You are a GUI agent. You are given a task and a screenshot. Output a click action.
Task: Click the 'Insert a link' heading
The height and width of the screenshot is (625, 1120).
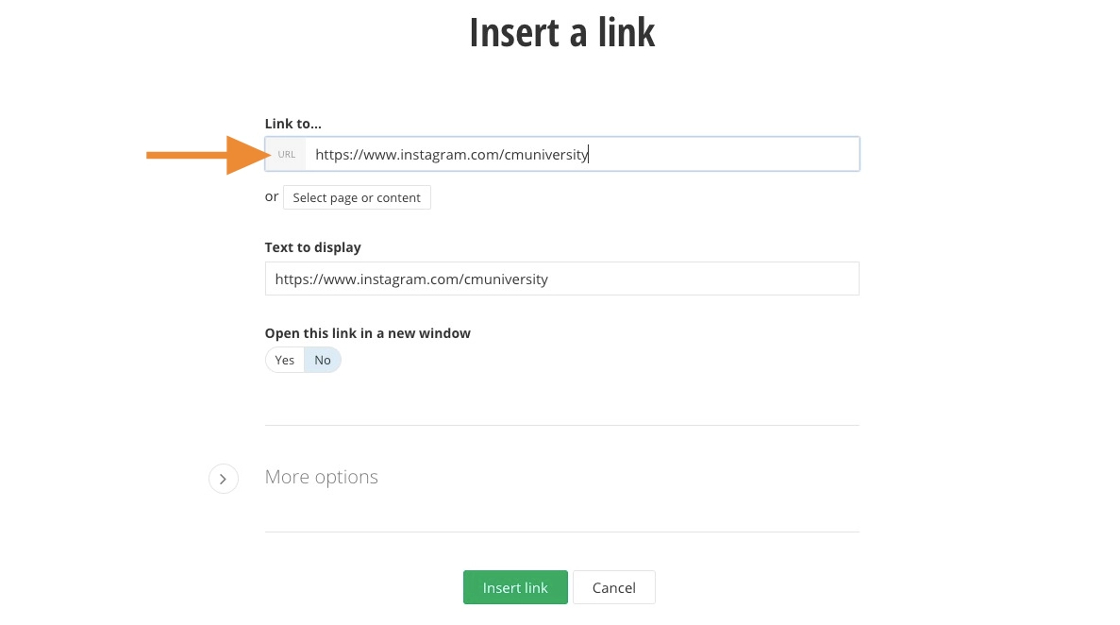click(x=561, y=33)
